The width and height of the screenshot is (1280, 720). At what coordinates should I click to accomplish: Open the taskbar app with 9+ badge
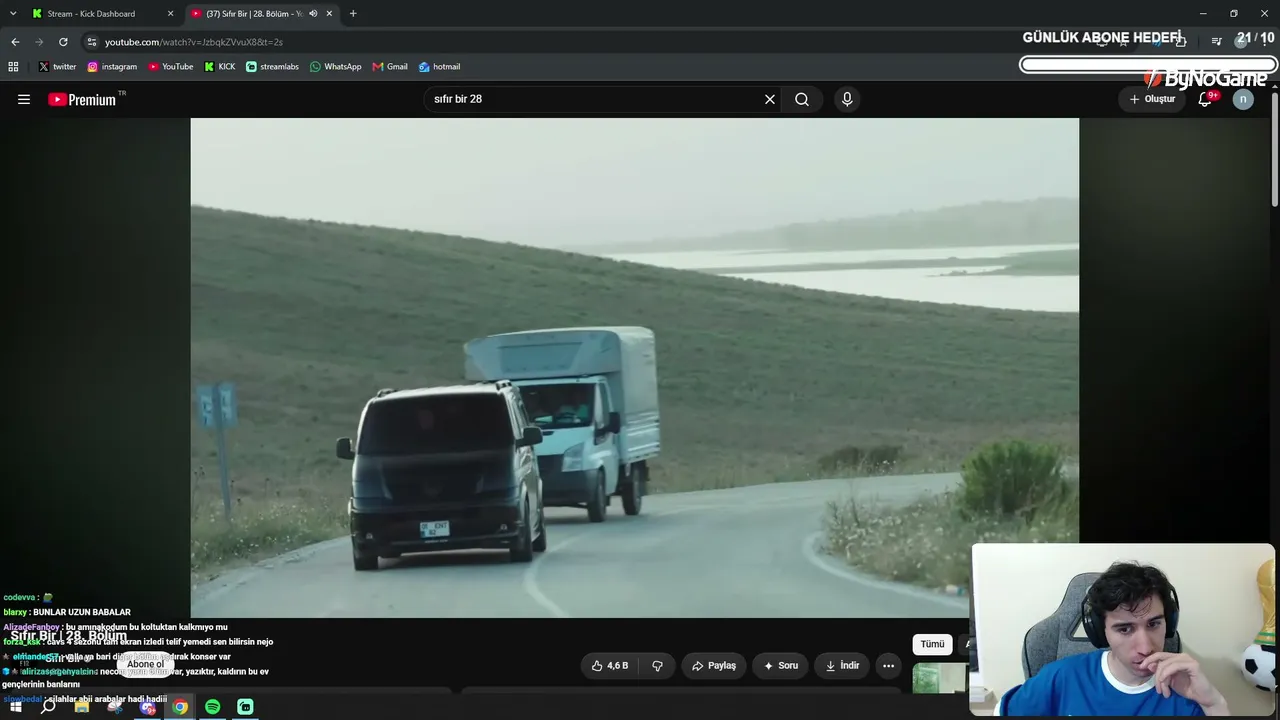point(148,707)
